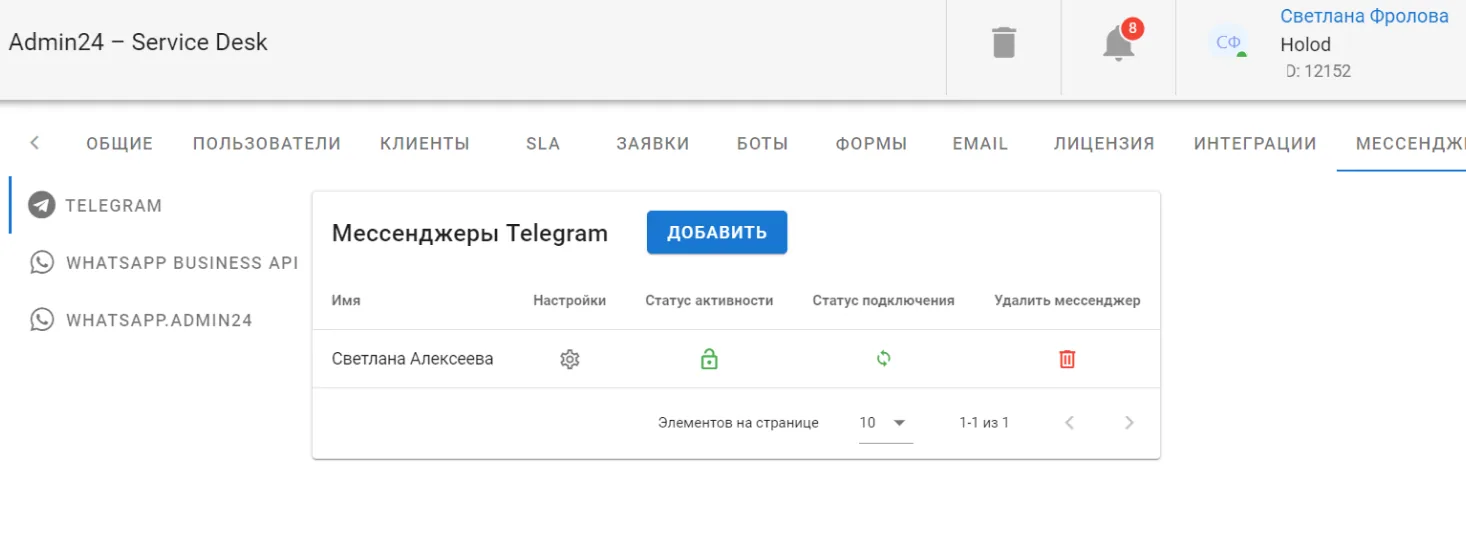Click the Светлана Алексеева name cell
Image resolution: width=1466 pixels, height=534 pixels.
pyautogui.click(x=412, y=359)
